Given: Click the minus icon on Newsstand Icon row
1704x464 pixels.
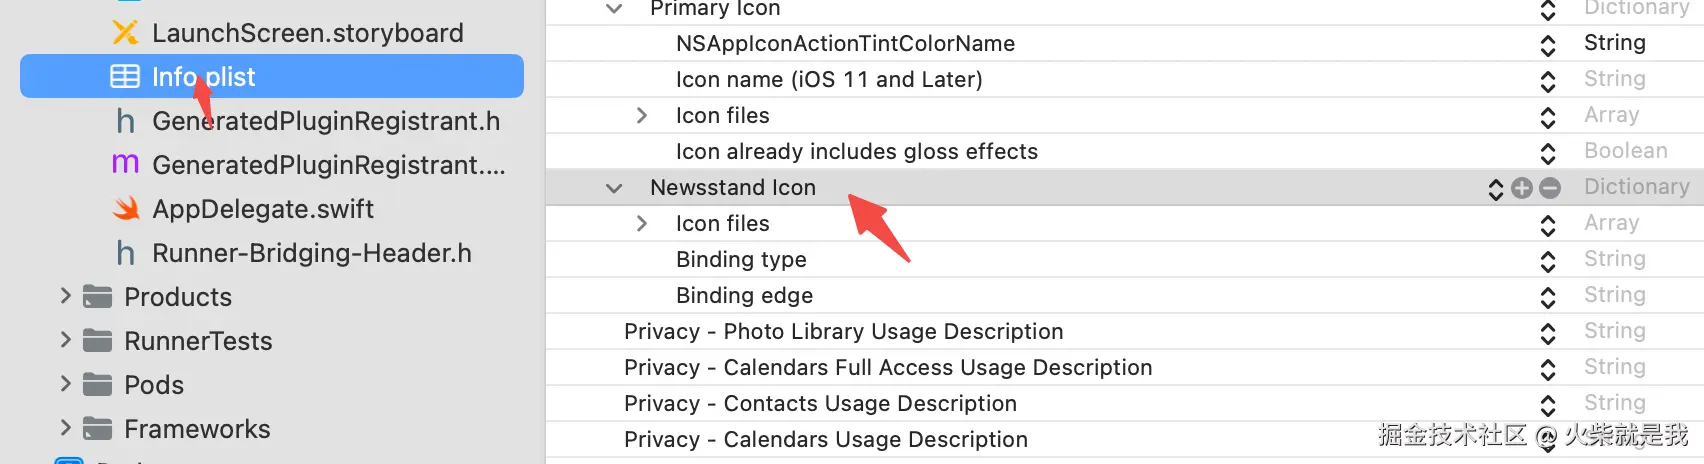Looking at the screenshot, I should pyautogui.click(x=1550, y=188).
